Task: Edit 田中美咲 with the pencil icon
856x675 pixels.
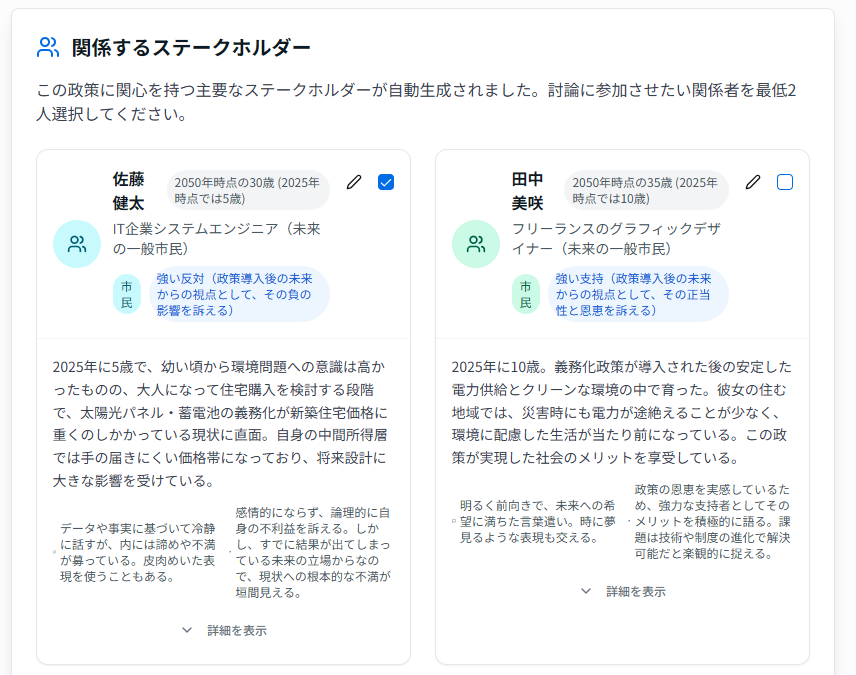Action: 753,182
